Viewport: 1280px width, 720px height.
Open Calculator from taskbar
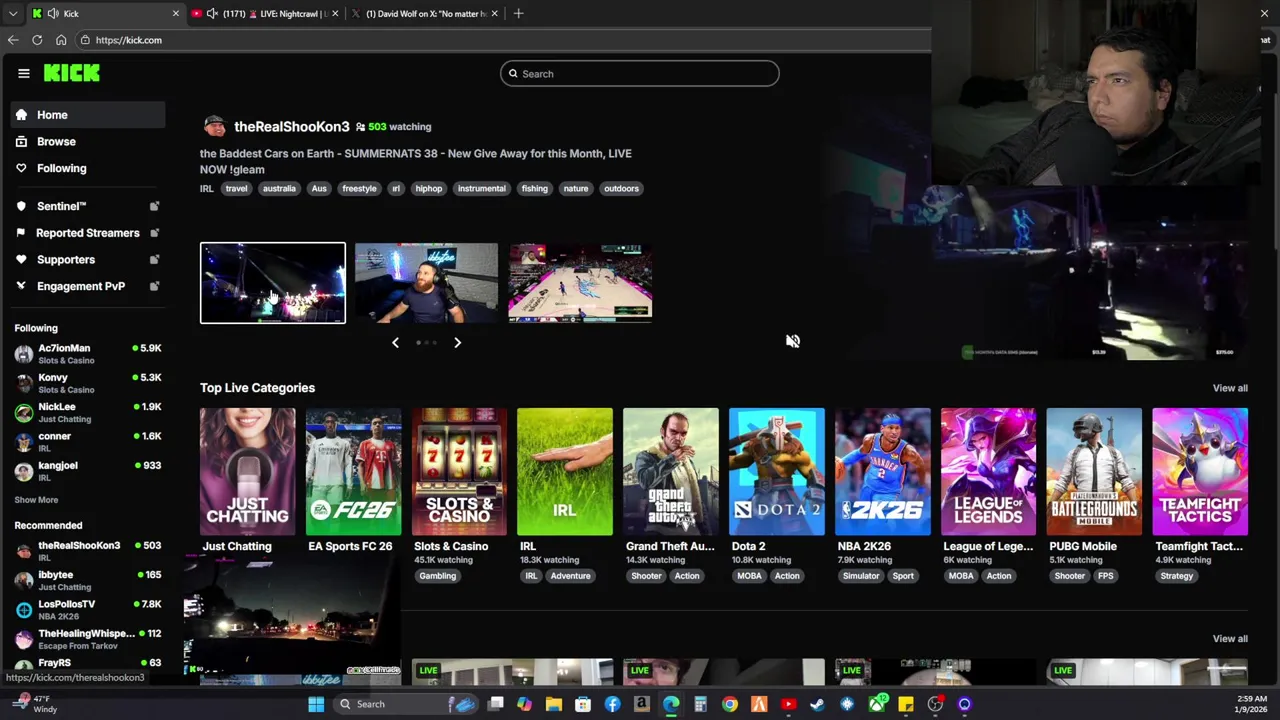[x=700, y=704]
